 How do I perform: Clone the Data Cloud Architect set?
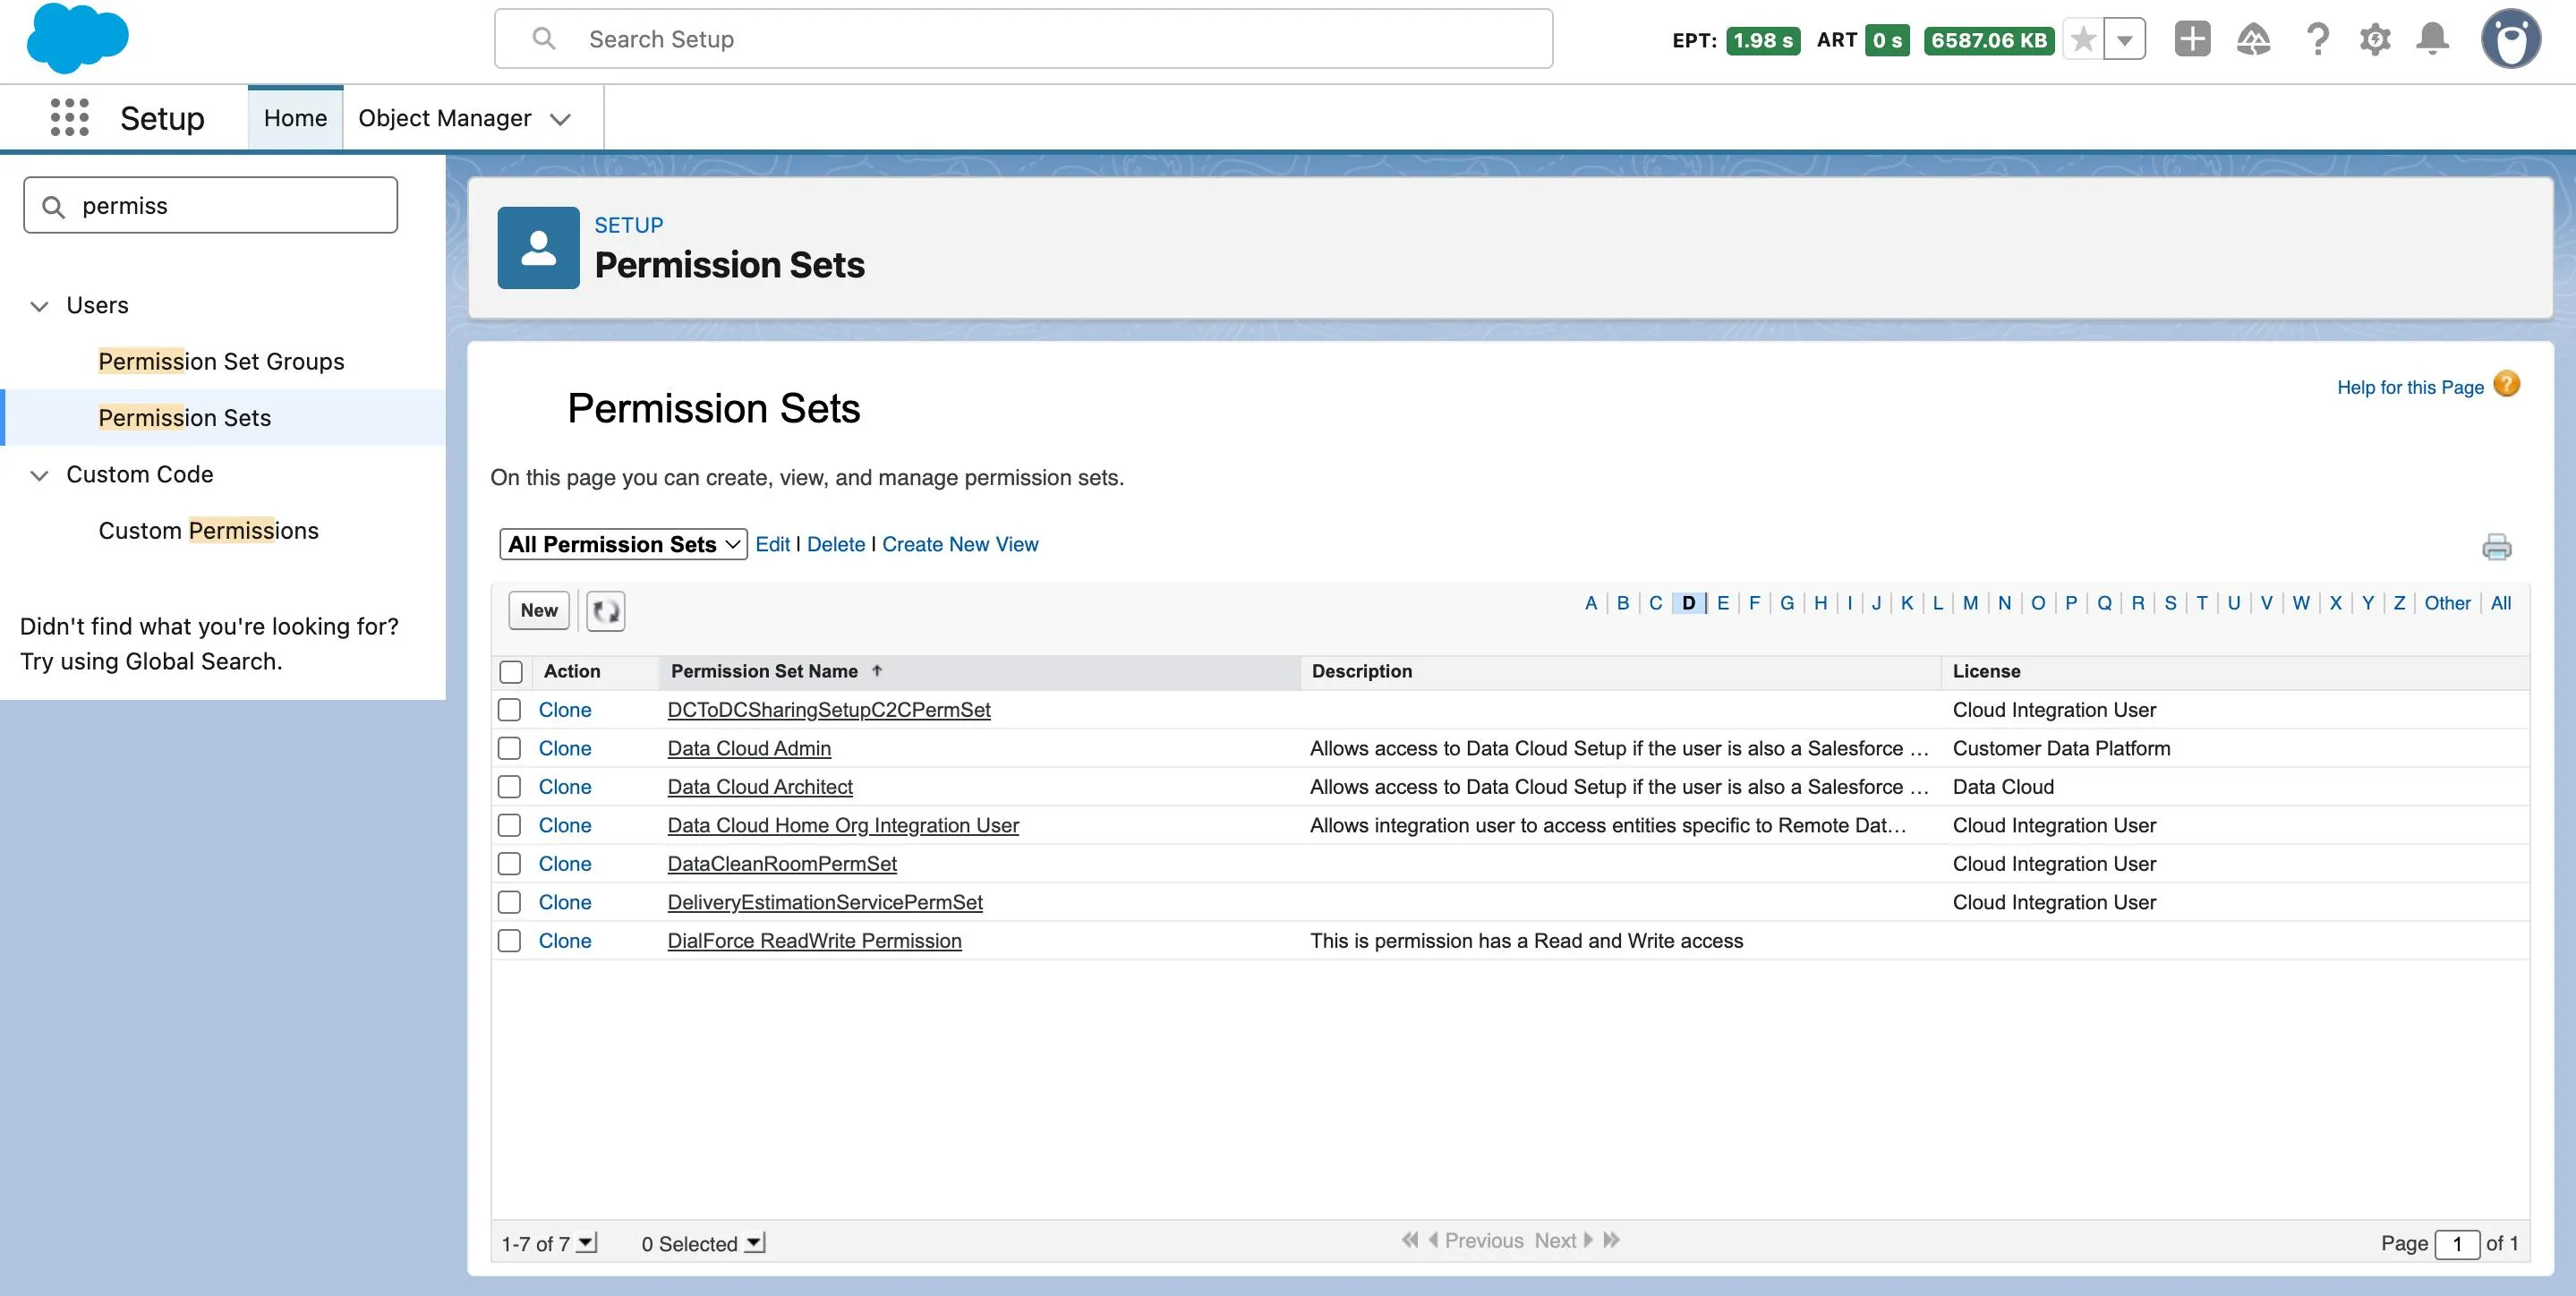tap(565, 787)
